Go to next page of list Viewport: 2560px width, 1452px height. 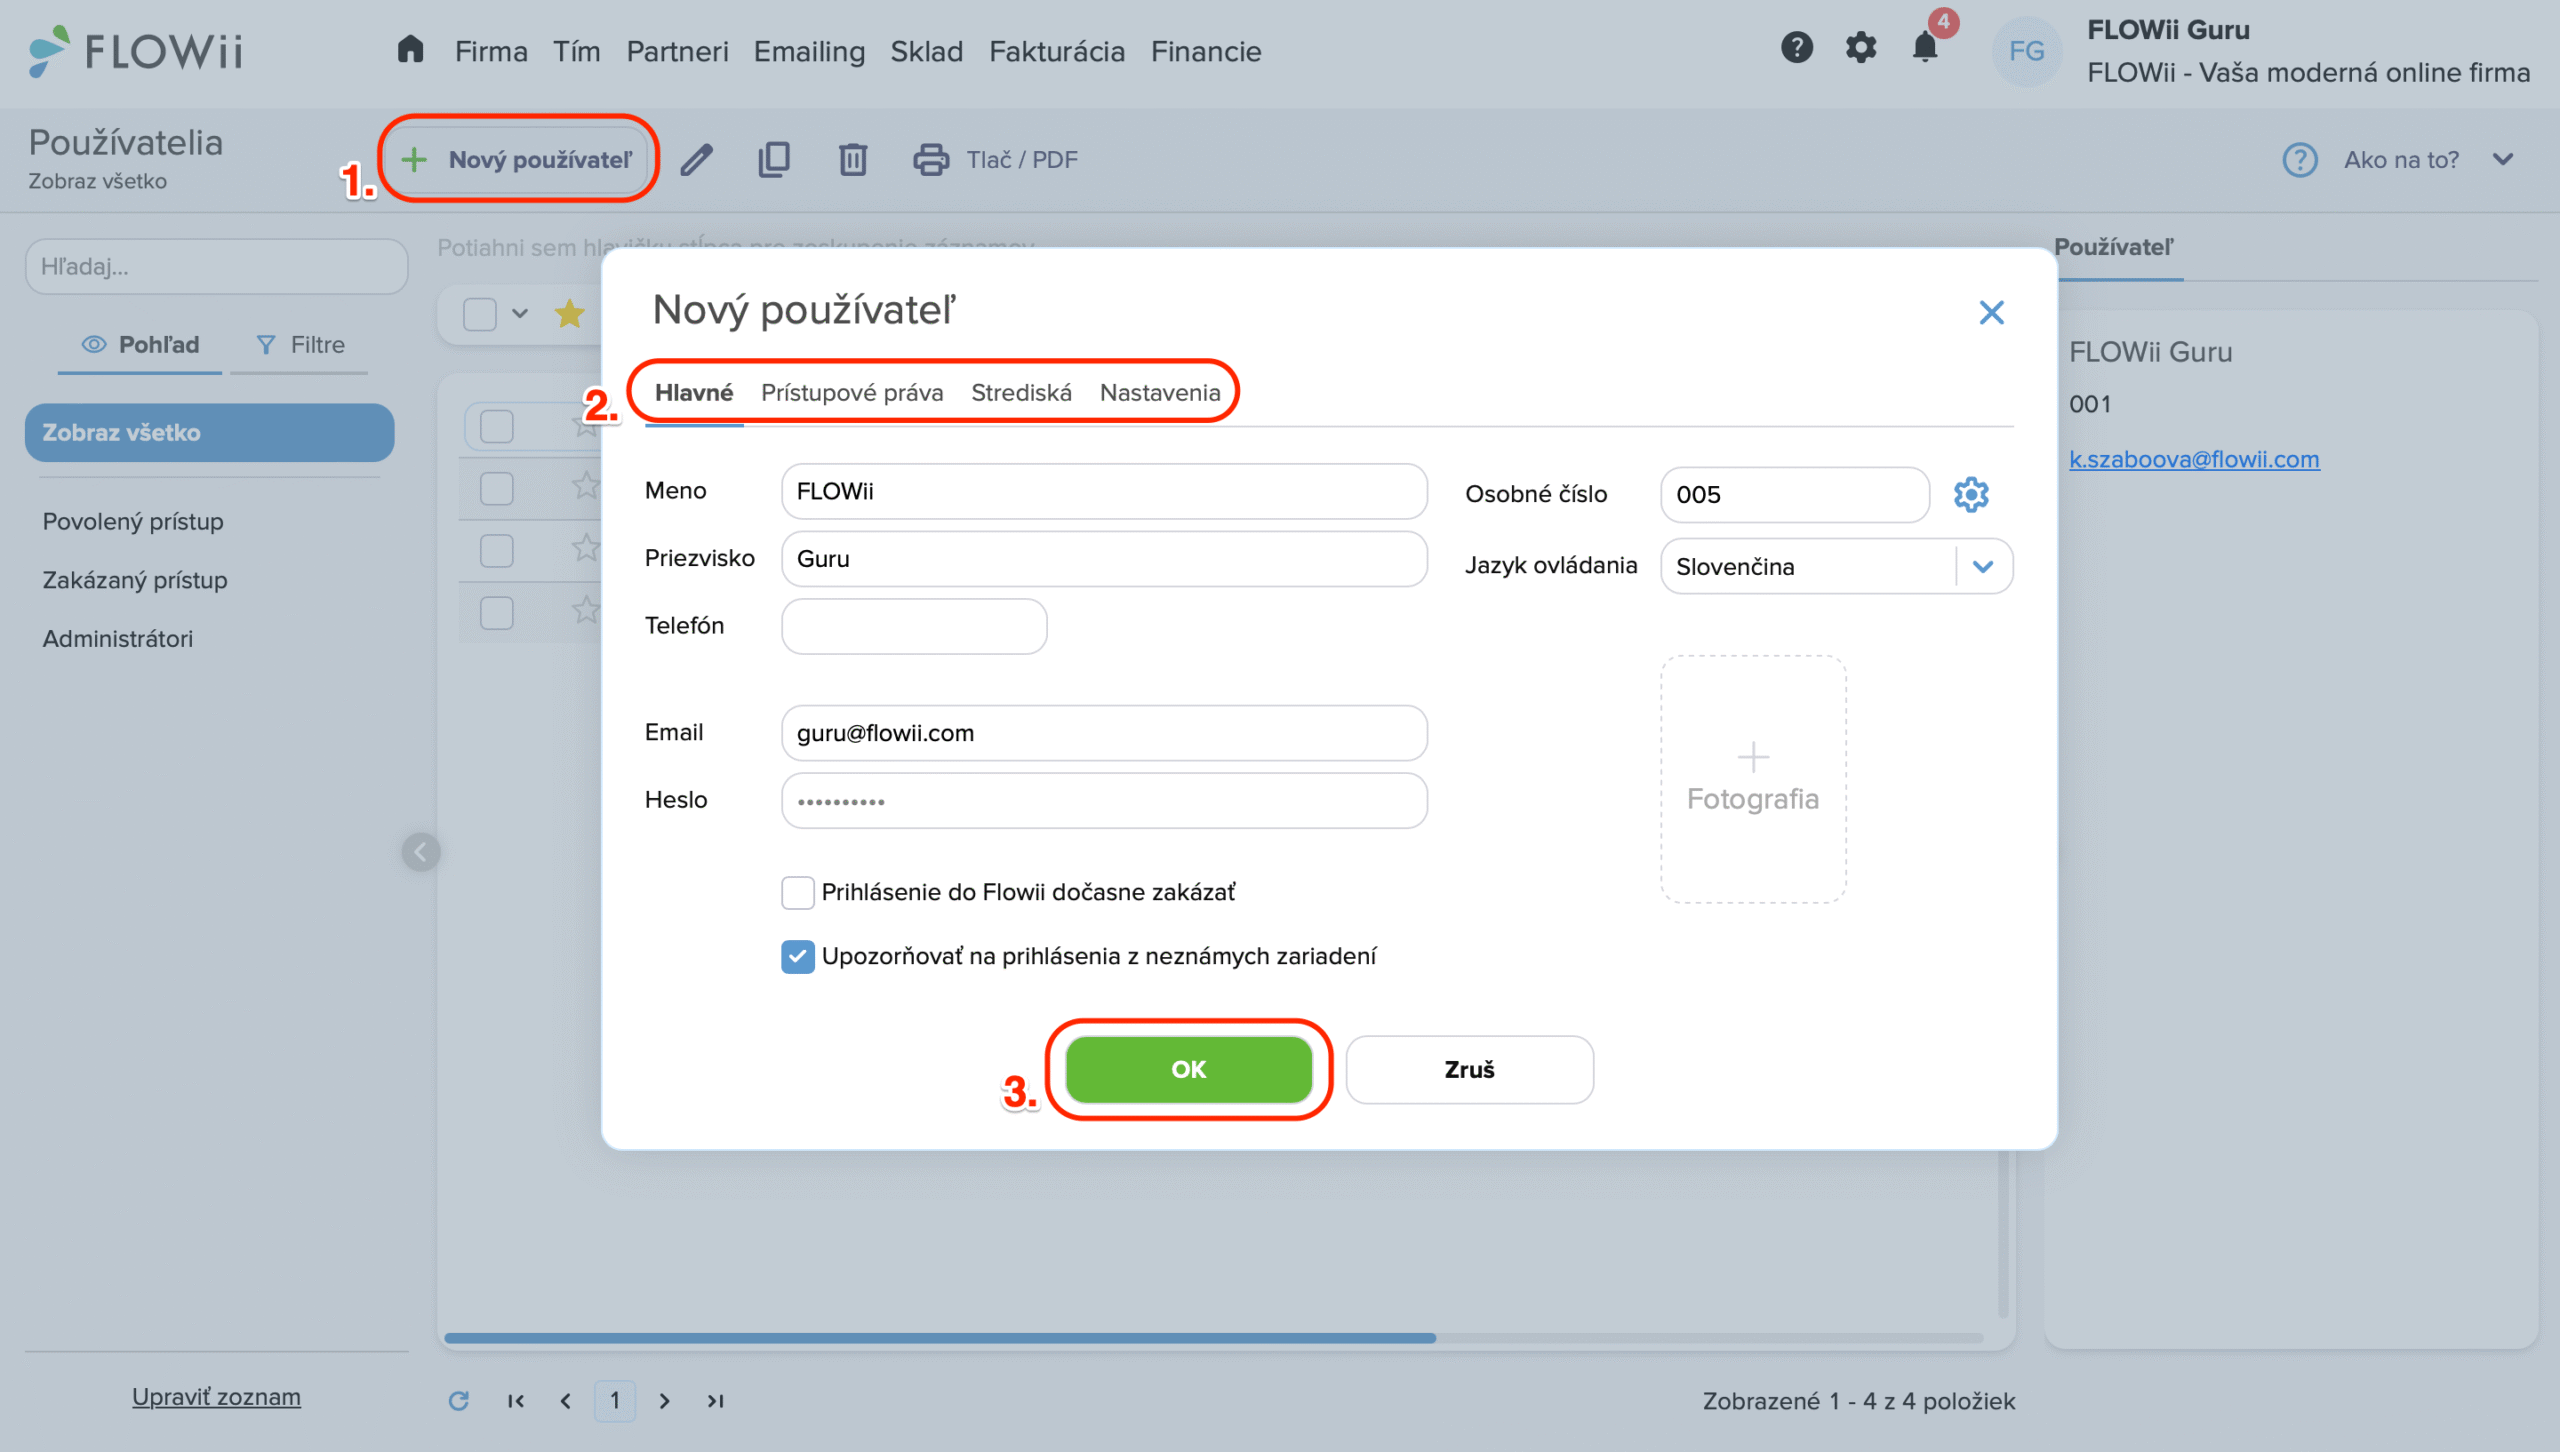[664, 1401]
